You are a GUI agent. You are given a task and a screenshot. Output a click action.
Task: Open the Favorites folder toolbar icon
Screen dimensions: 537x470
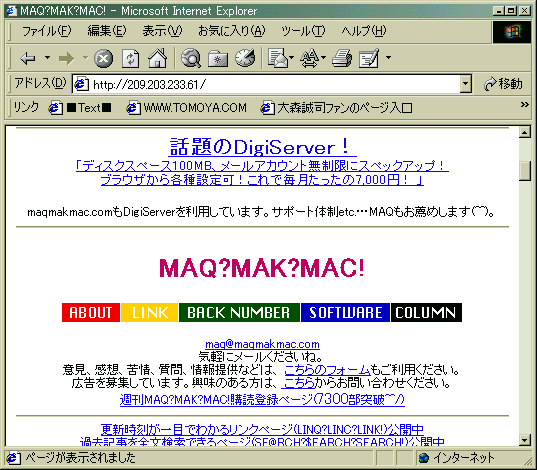point(218,59)
